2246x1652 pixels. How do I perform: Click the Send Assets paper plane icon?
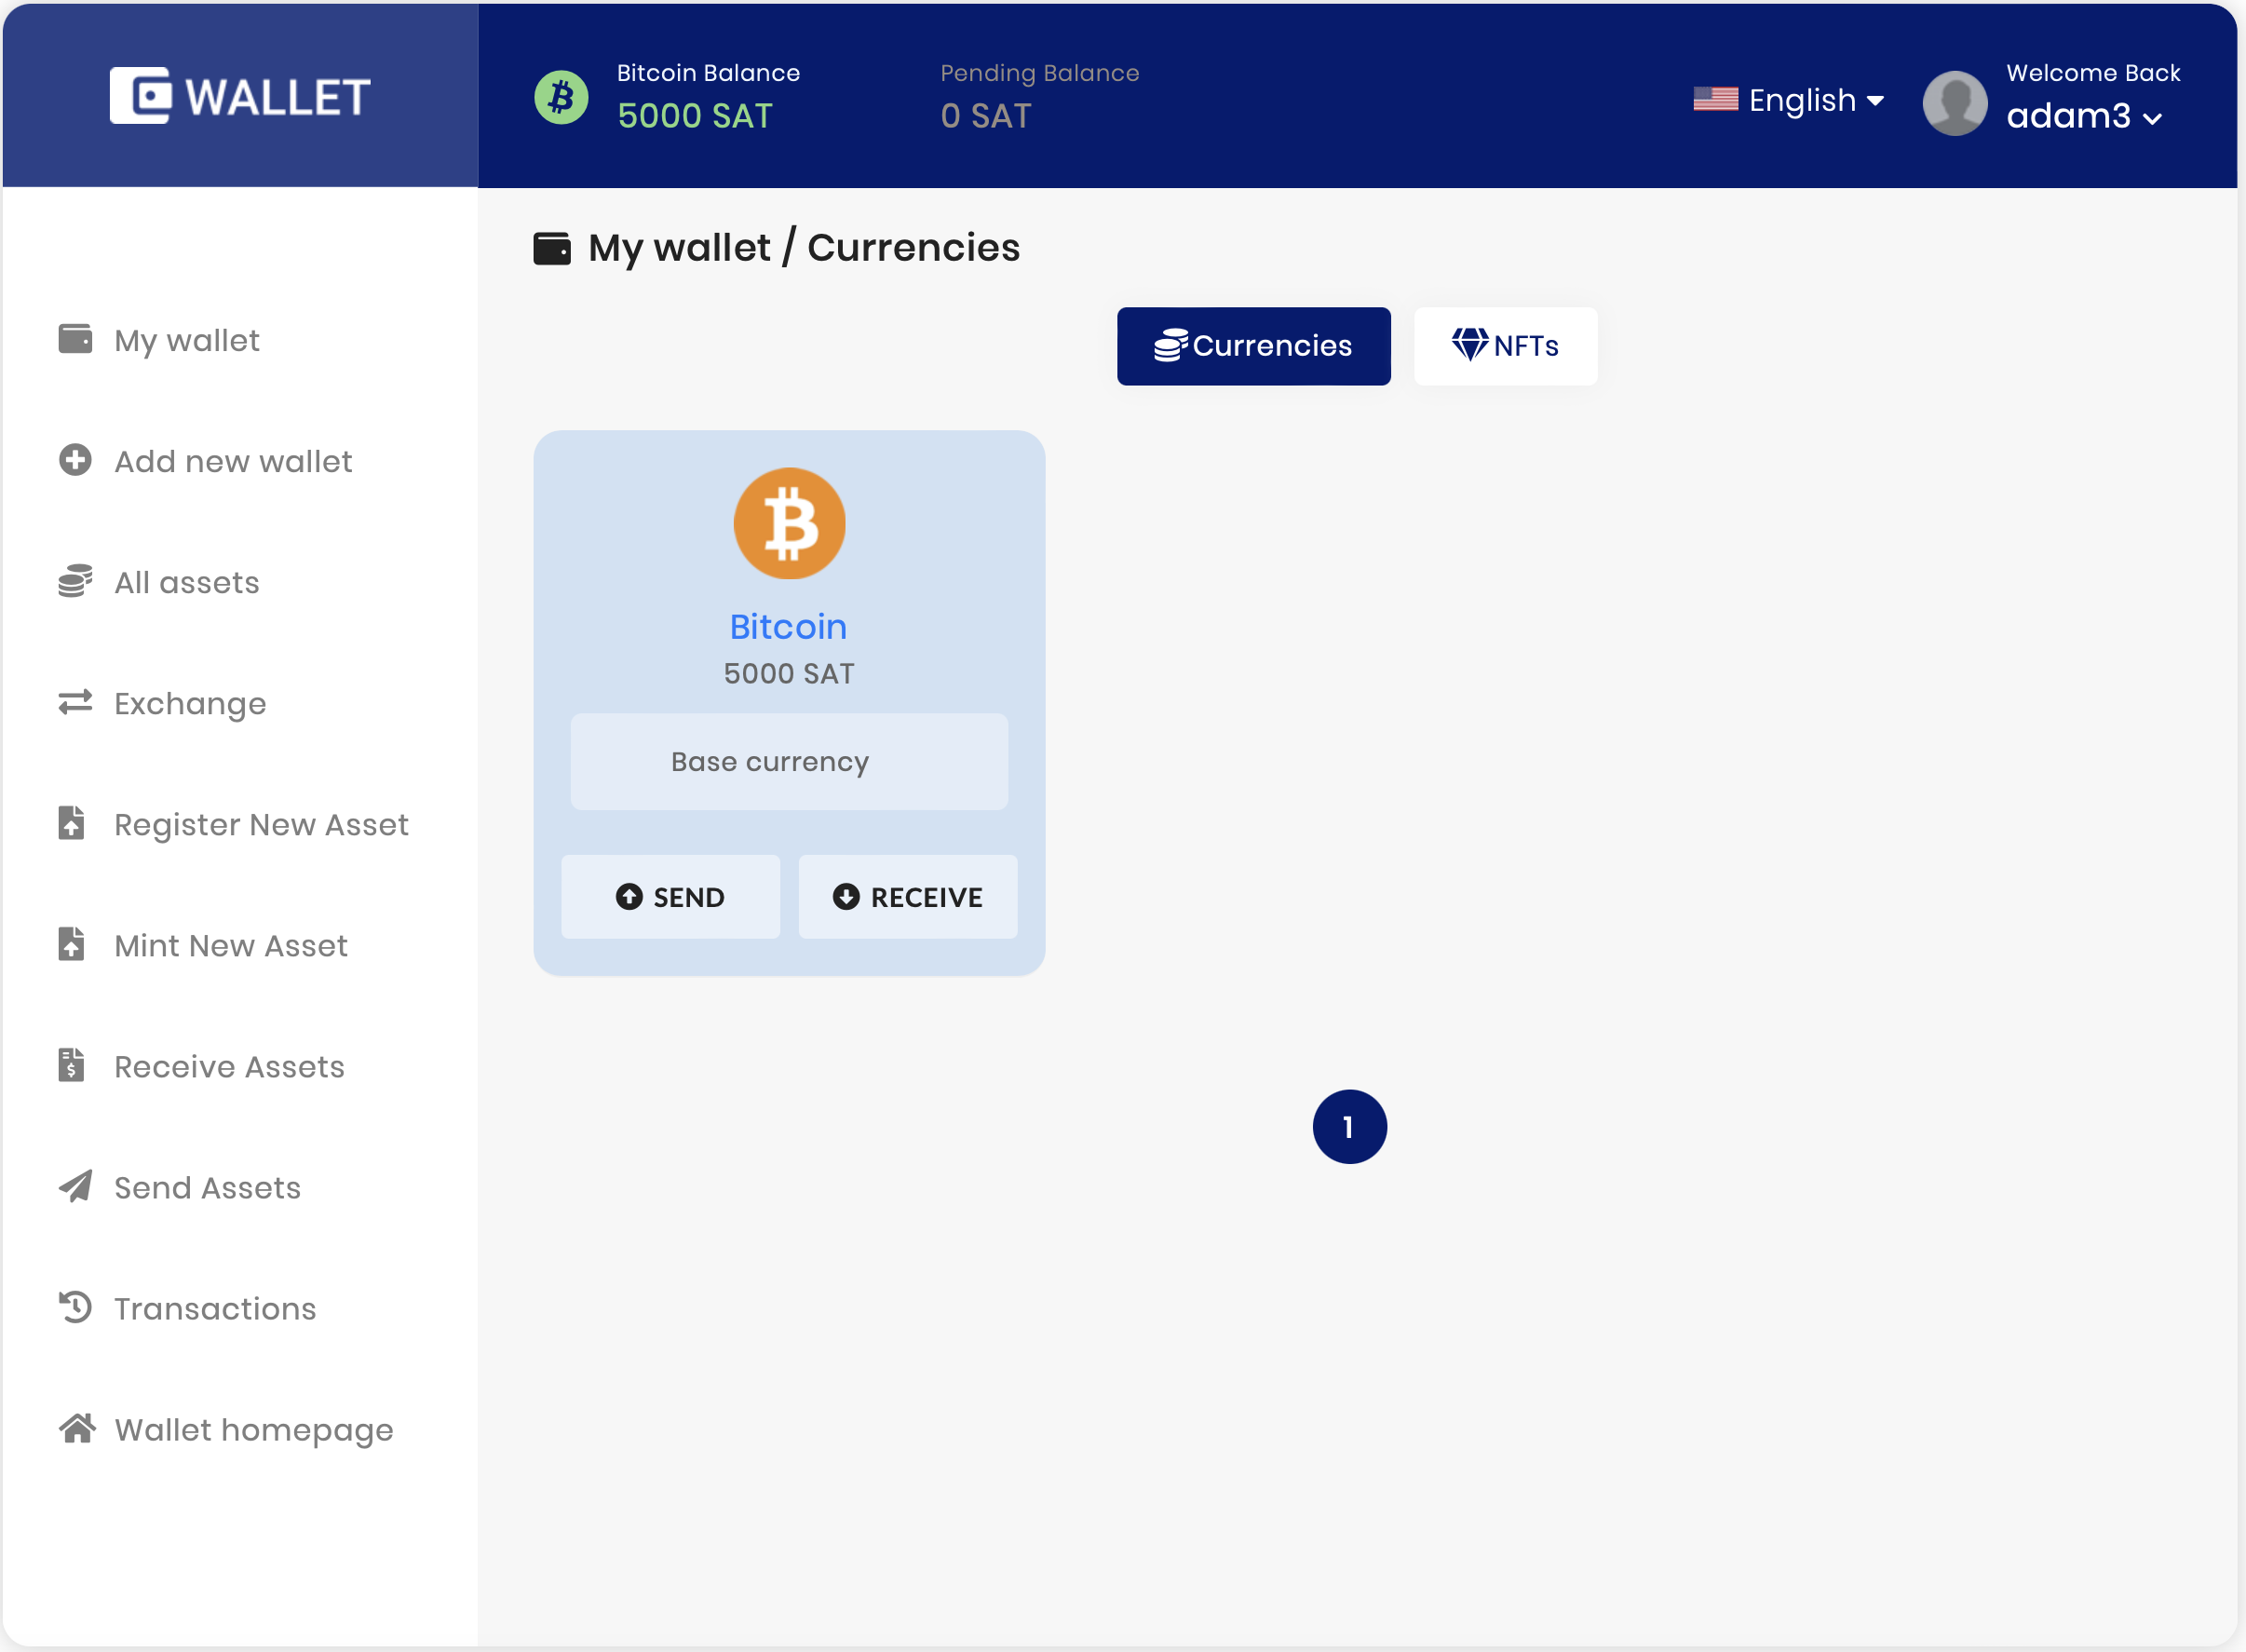[75, 1187]
